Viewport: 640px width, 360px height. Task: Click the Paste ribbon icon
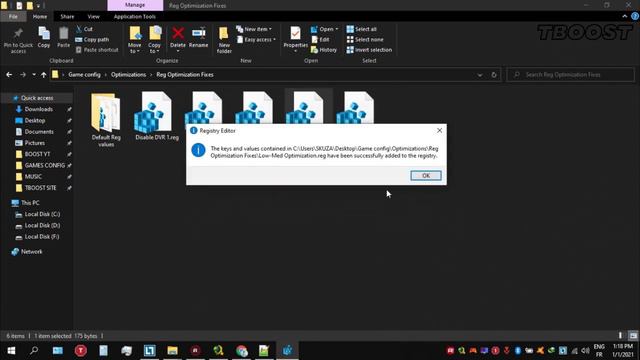(x=63, y=38)
